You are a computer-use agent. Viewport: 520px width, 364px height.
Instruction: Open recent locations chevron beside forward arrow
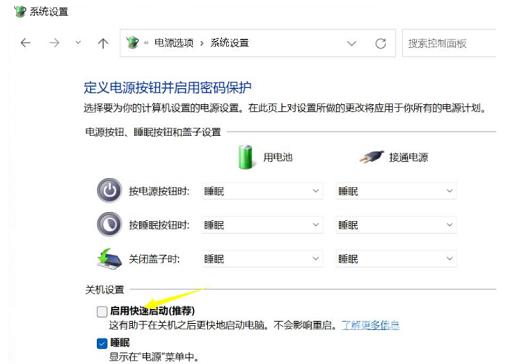click(78, 43)
